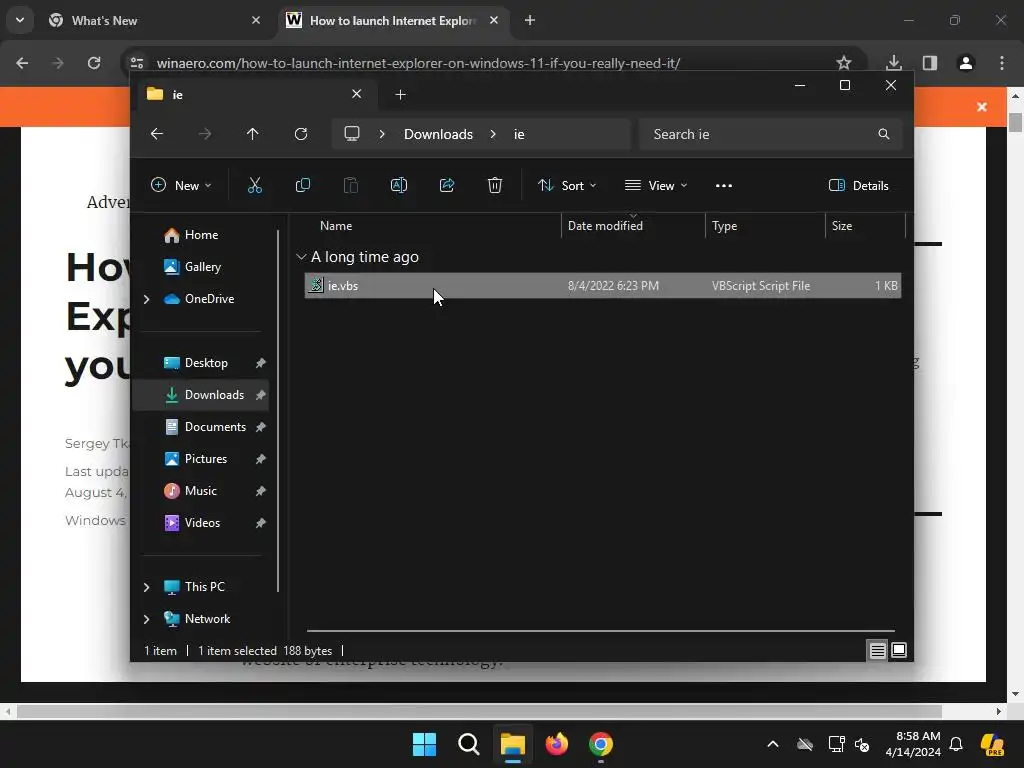Screen dimensions: 1024x768
Task: Go back in File Explorer
Action: tap(157, 134)
